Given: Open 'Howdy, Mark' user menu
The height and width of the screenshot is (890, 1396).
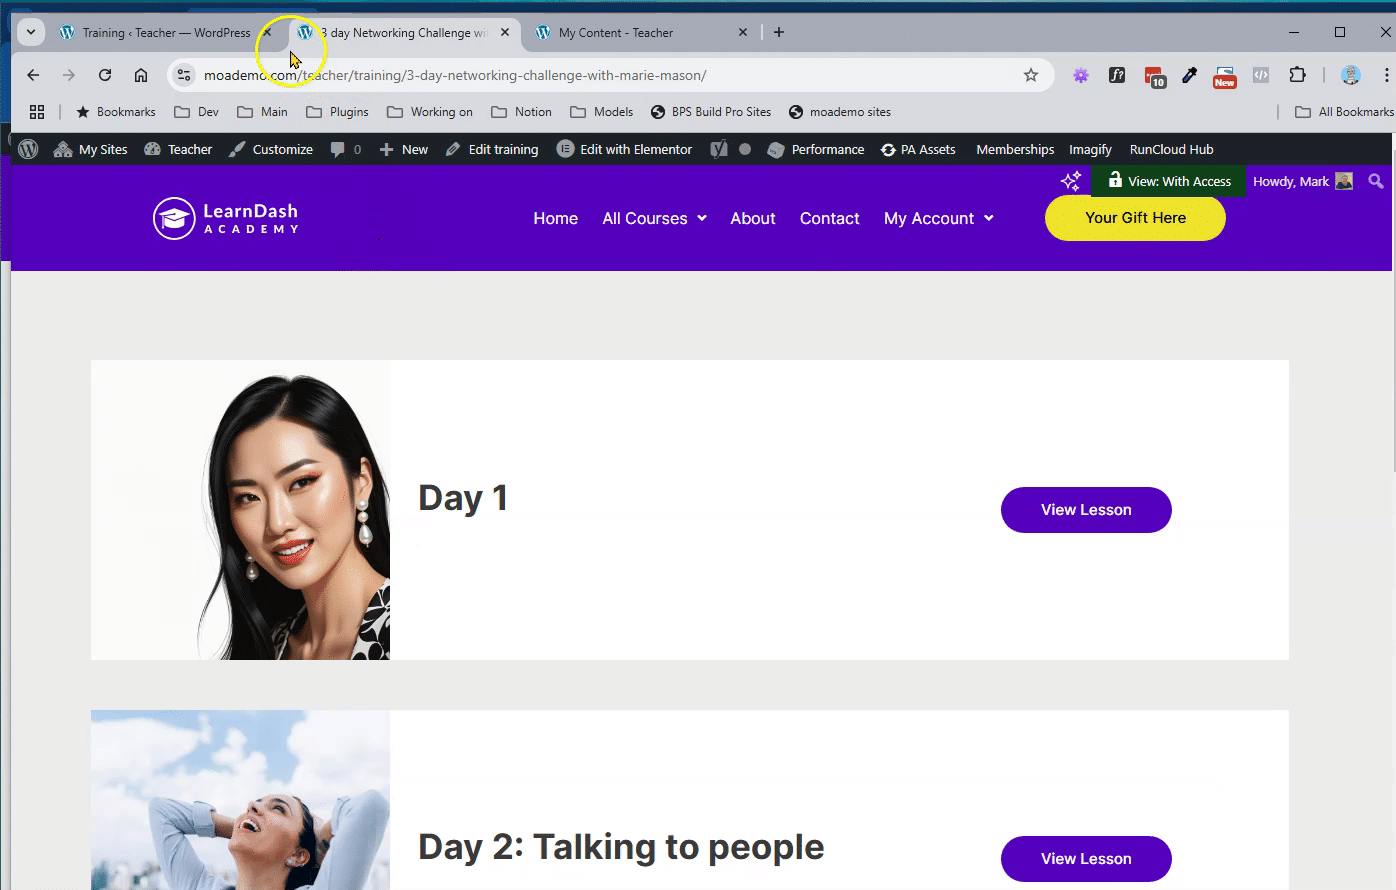Looking at the screenshot, I should point(1302,181).
